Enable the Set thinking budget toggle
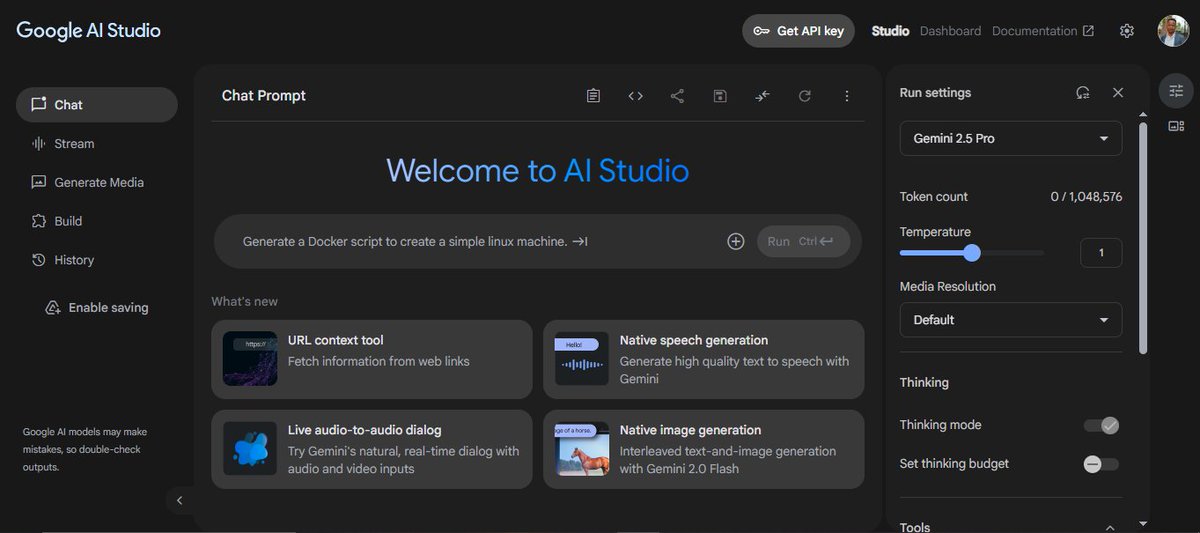 coord(1101,464)
